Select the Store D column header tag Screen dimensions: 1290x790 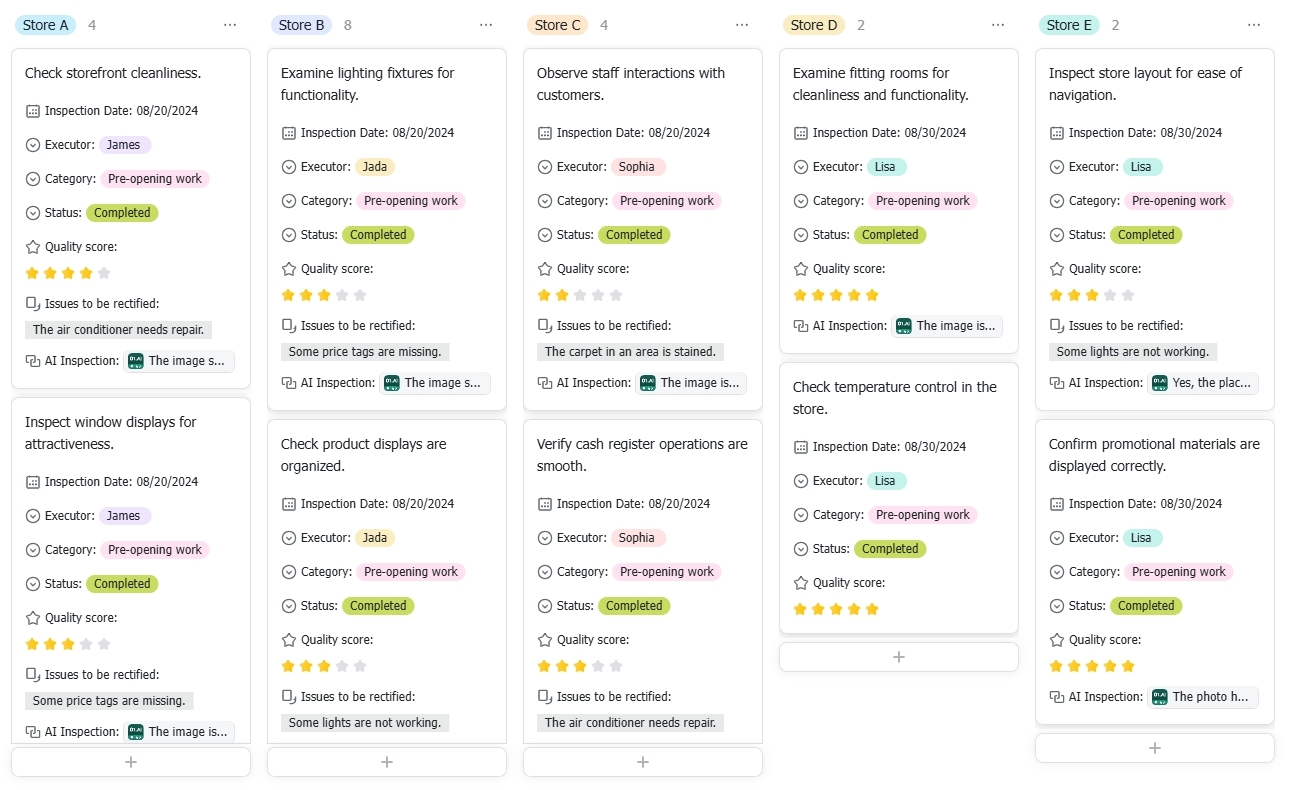[x=814, y=25]
